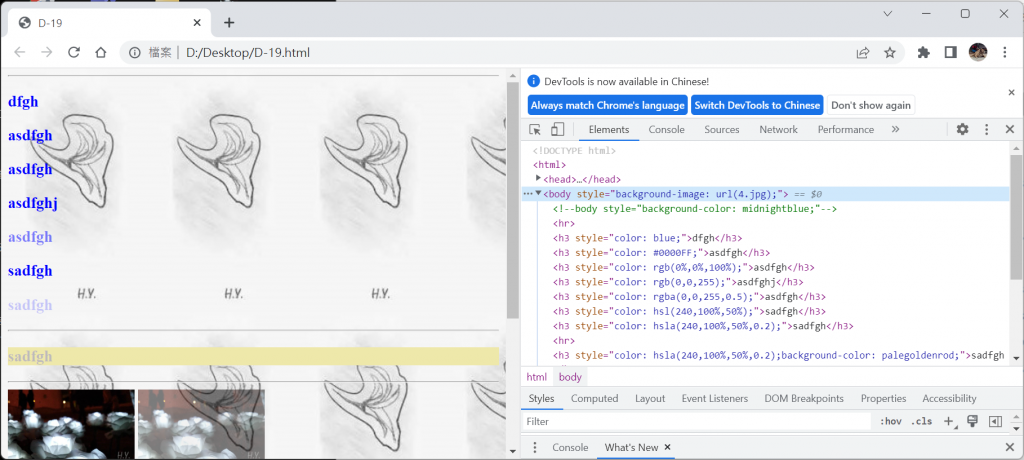The image size is (1024, 460).
Task: Close the What's New drawer tab
Action: tap(667, 448)
